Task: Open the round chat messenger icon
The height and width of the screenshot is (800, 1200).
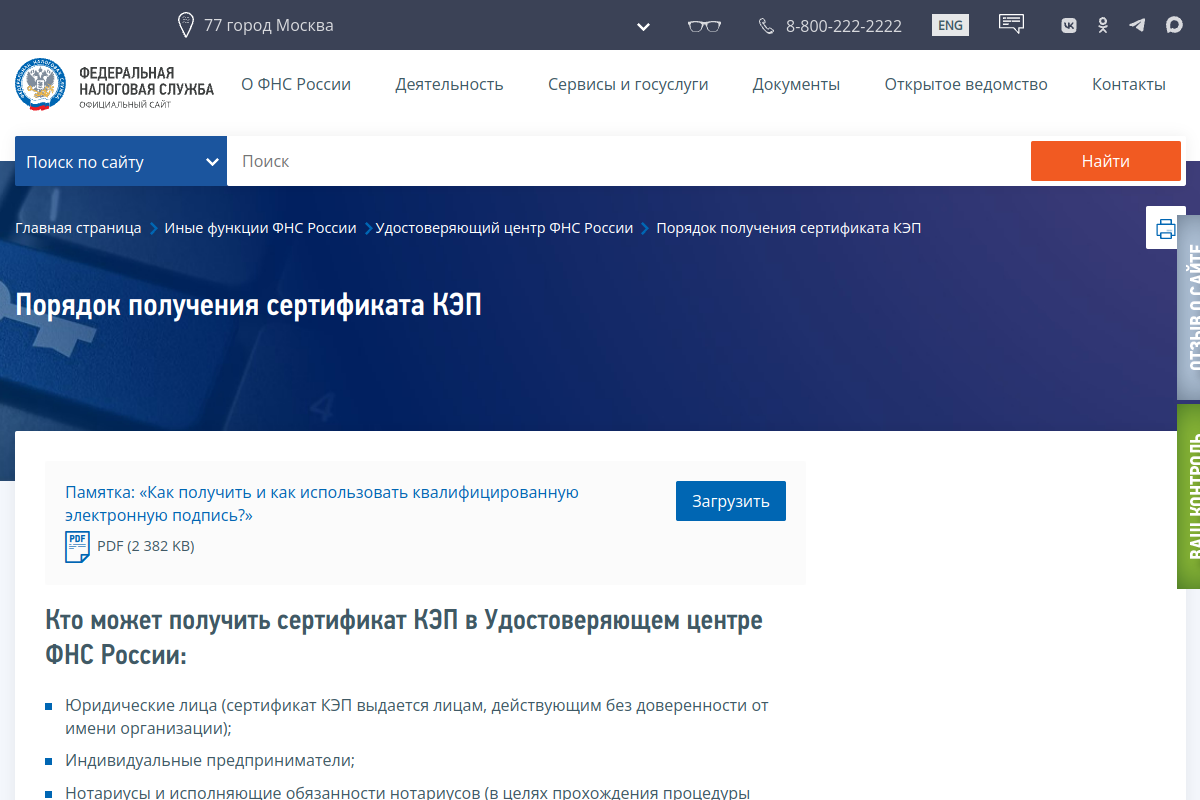Action: point(1174,26)
